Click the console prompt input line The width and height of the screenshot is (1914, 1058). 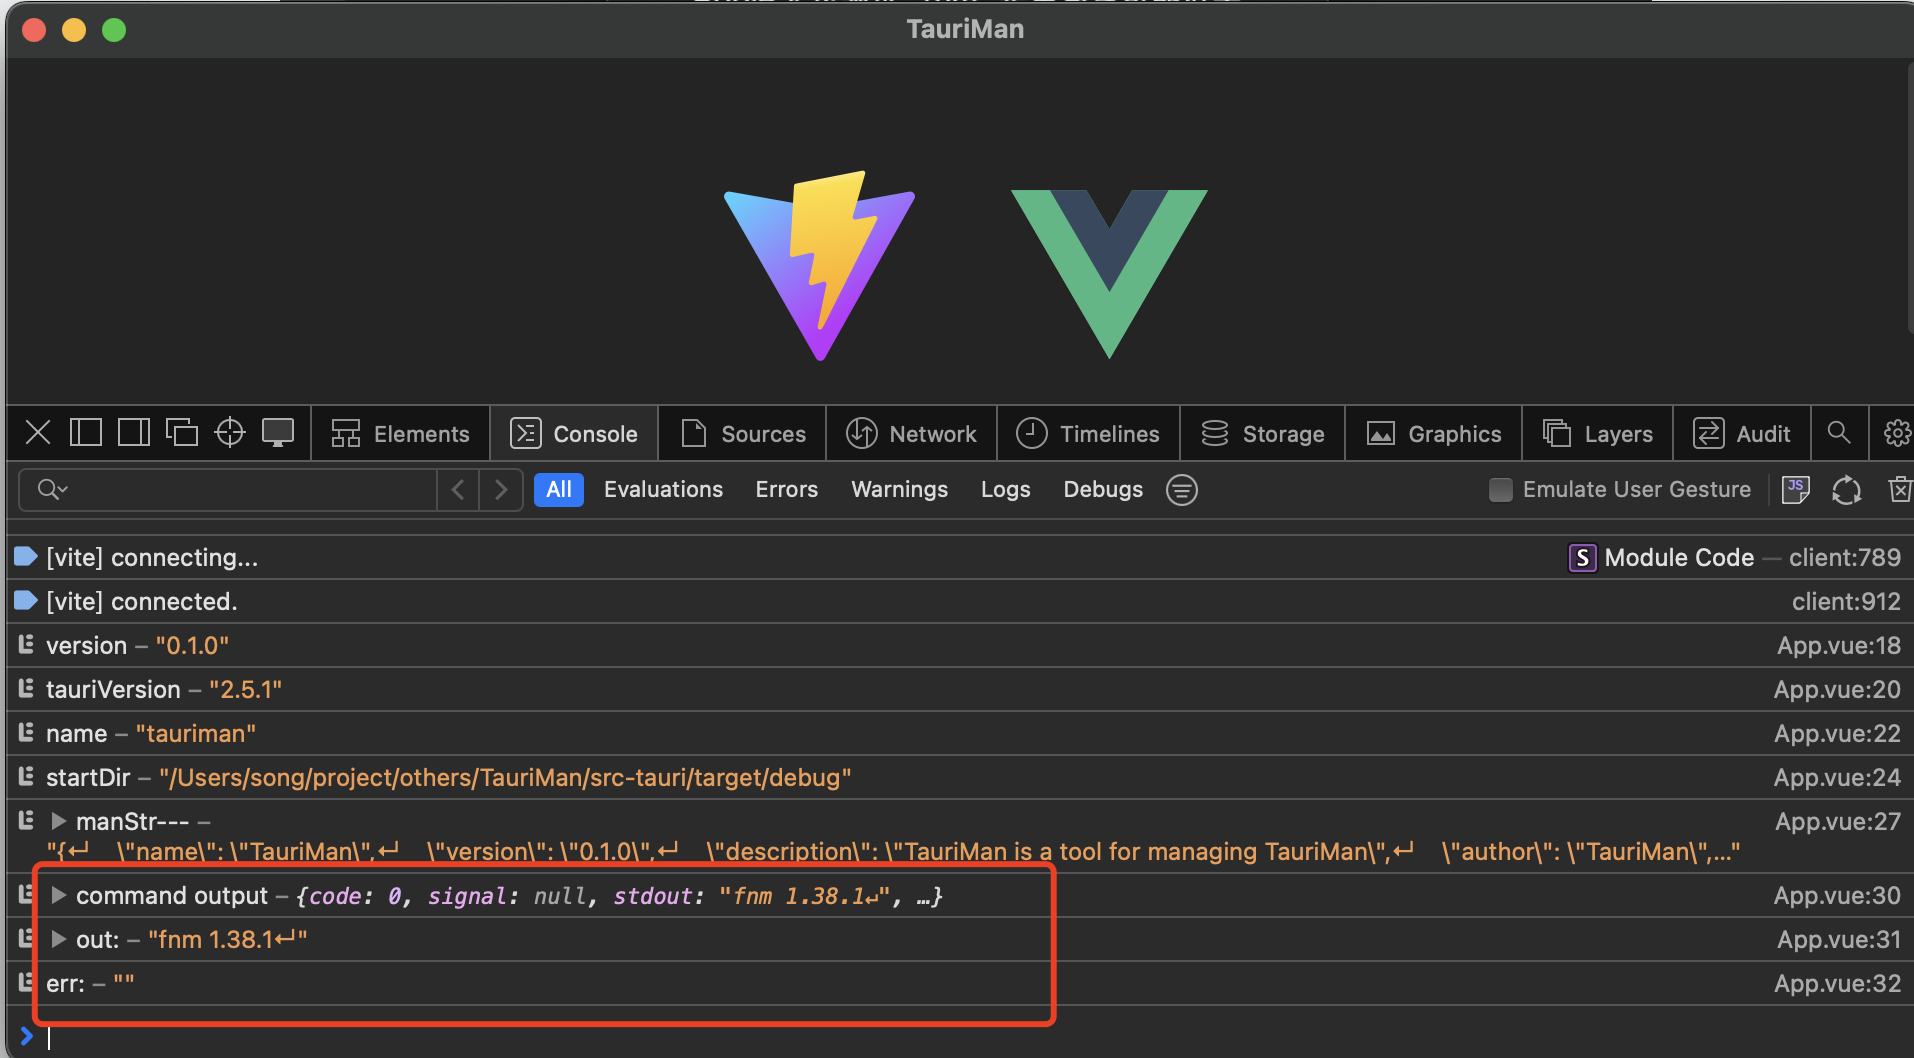pos(960,1037)
